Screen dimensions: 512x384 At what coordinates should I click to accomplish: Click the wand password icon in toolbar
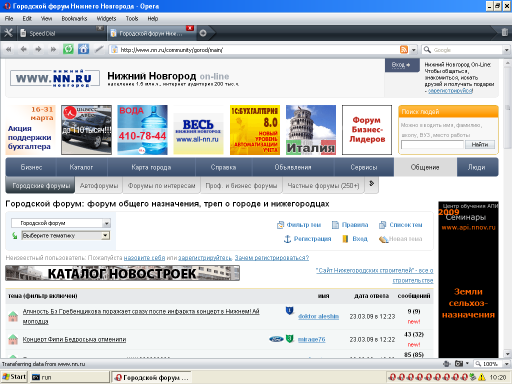[x=99, y=49]
